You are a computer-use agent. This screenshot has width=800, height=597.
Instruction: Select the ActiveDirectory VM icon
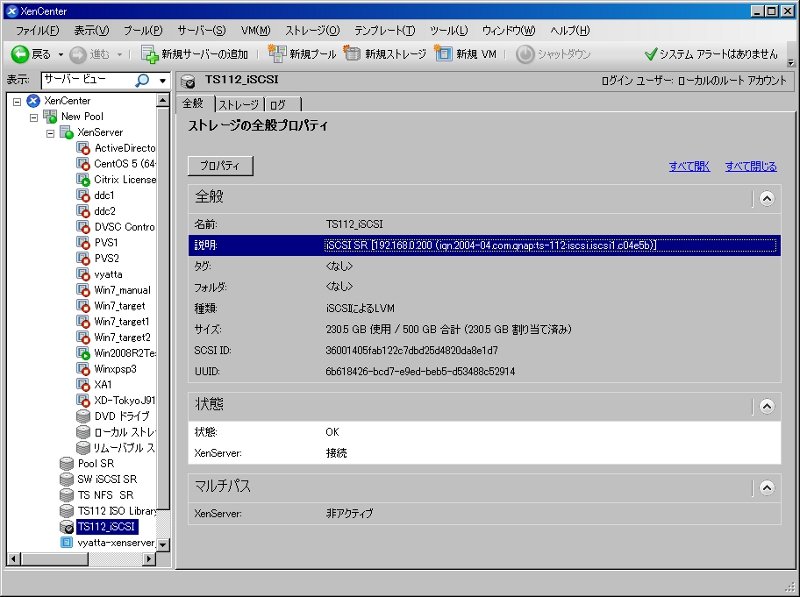click(83, 148)
